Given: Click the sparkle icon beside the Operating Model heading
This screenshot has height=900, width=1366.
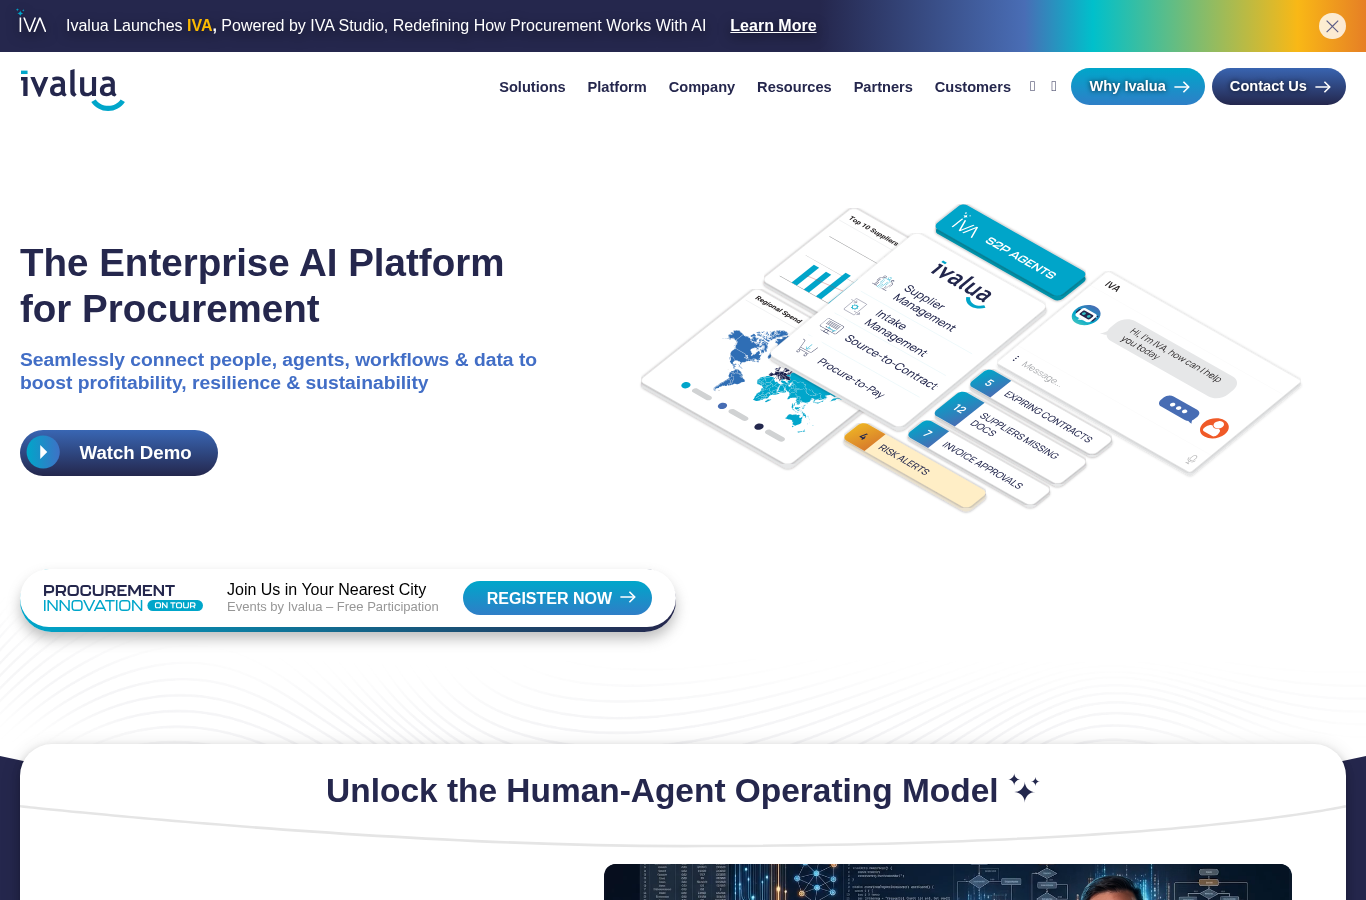Looking at the screenshot, I should click(1024, 788).
